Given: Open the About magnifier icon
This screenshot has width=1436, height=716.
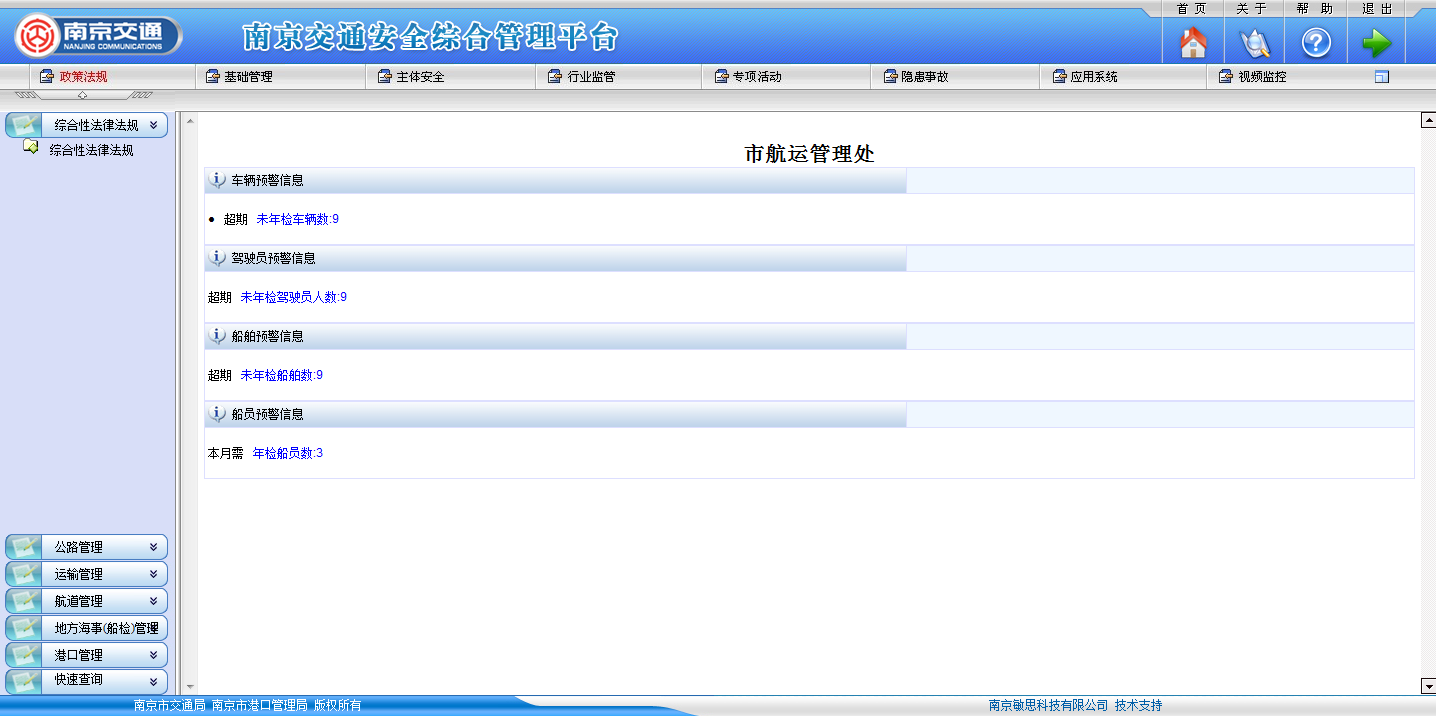Looking at the screenshot, I should (1254, 43).
